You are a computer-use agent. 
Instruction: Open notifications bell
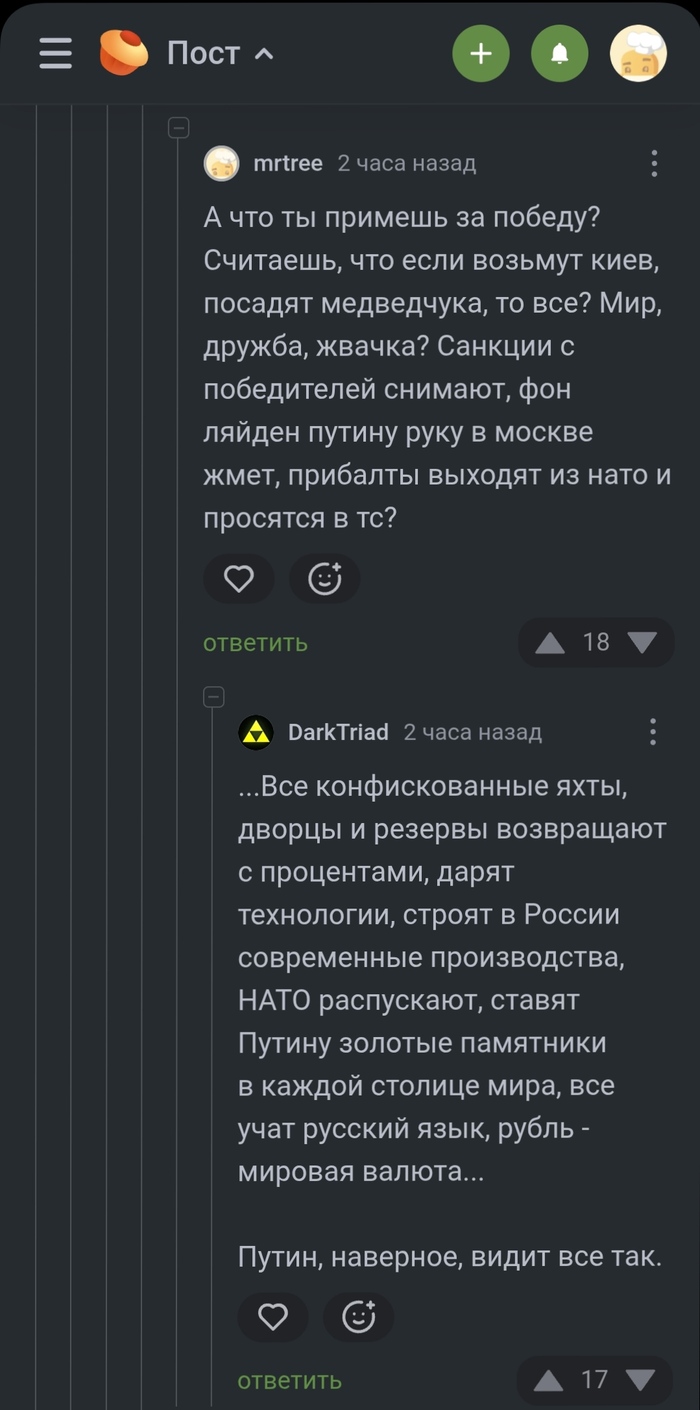[x=560, y=53]
